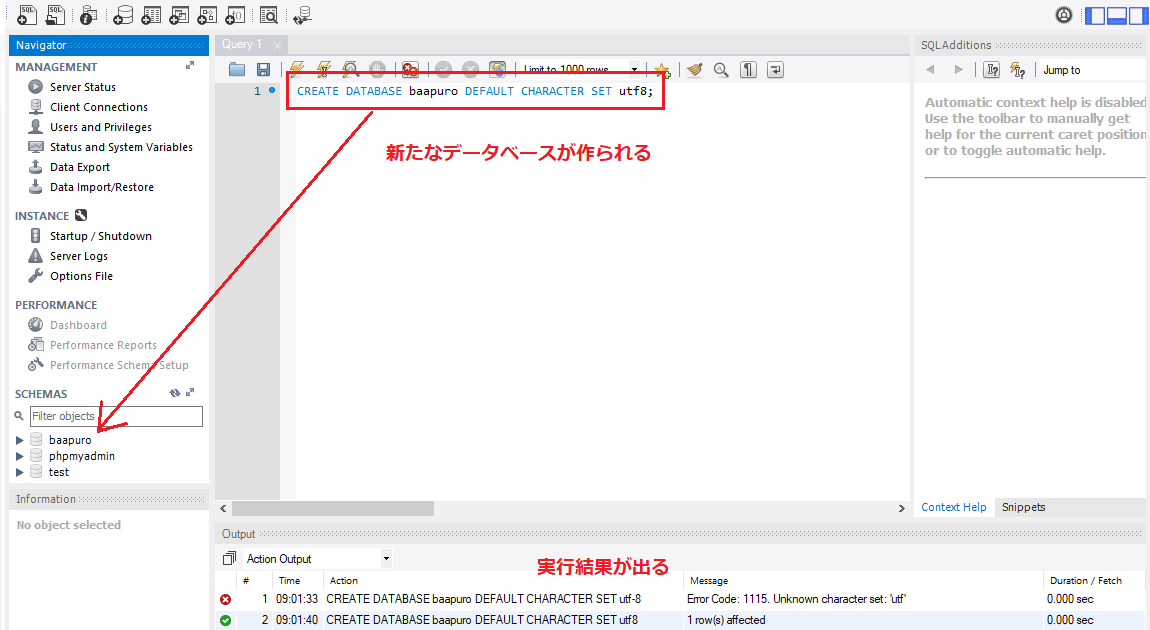1150x630 pixels.
Task: Switch to the Context Help tab
Action: click(953, 507)
